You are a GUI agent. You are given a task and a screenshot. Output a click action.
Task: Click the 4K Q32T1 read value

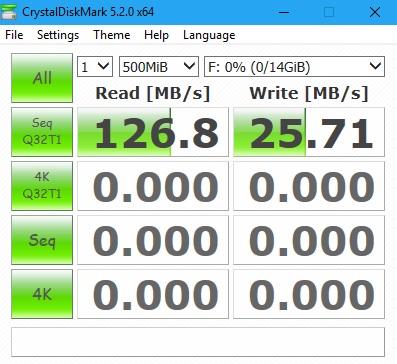click(x=153, y=186)
